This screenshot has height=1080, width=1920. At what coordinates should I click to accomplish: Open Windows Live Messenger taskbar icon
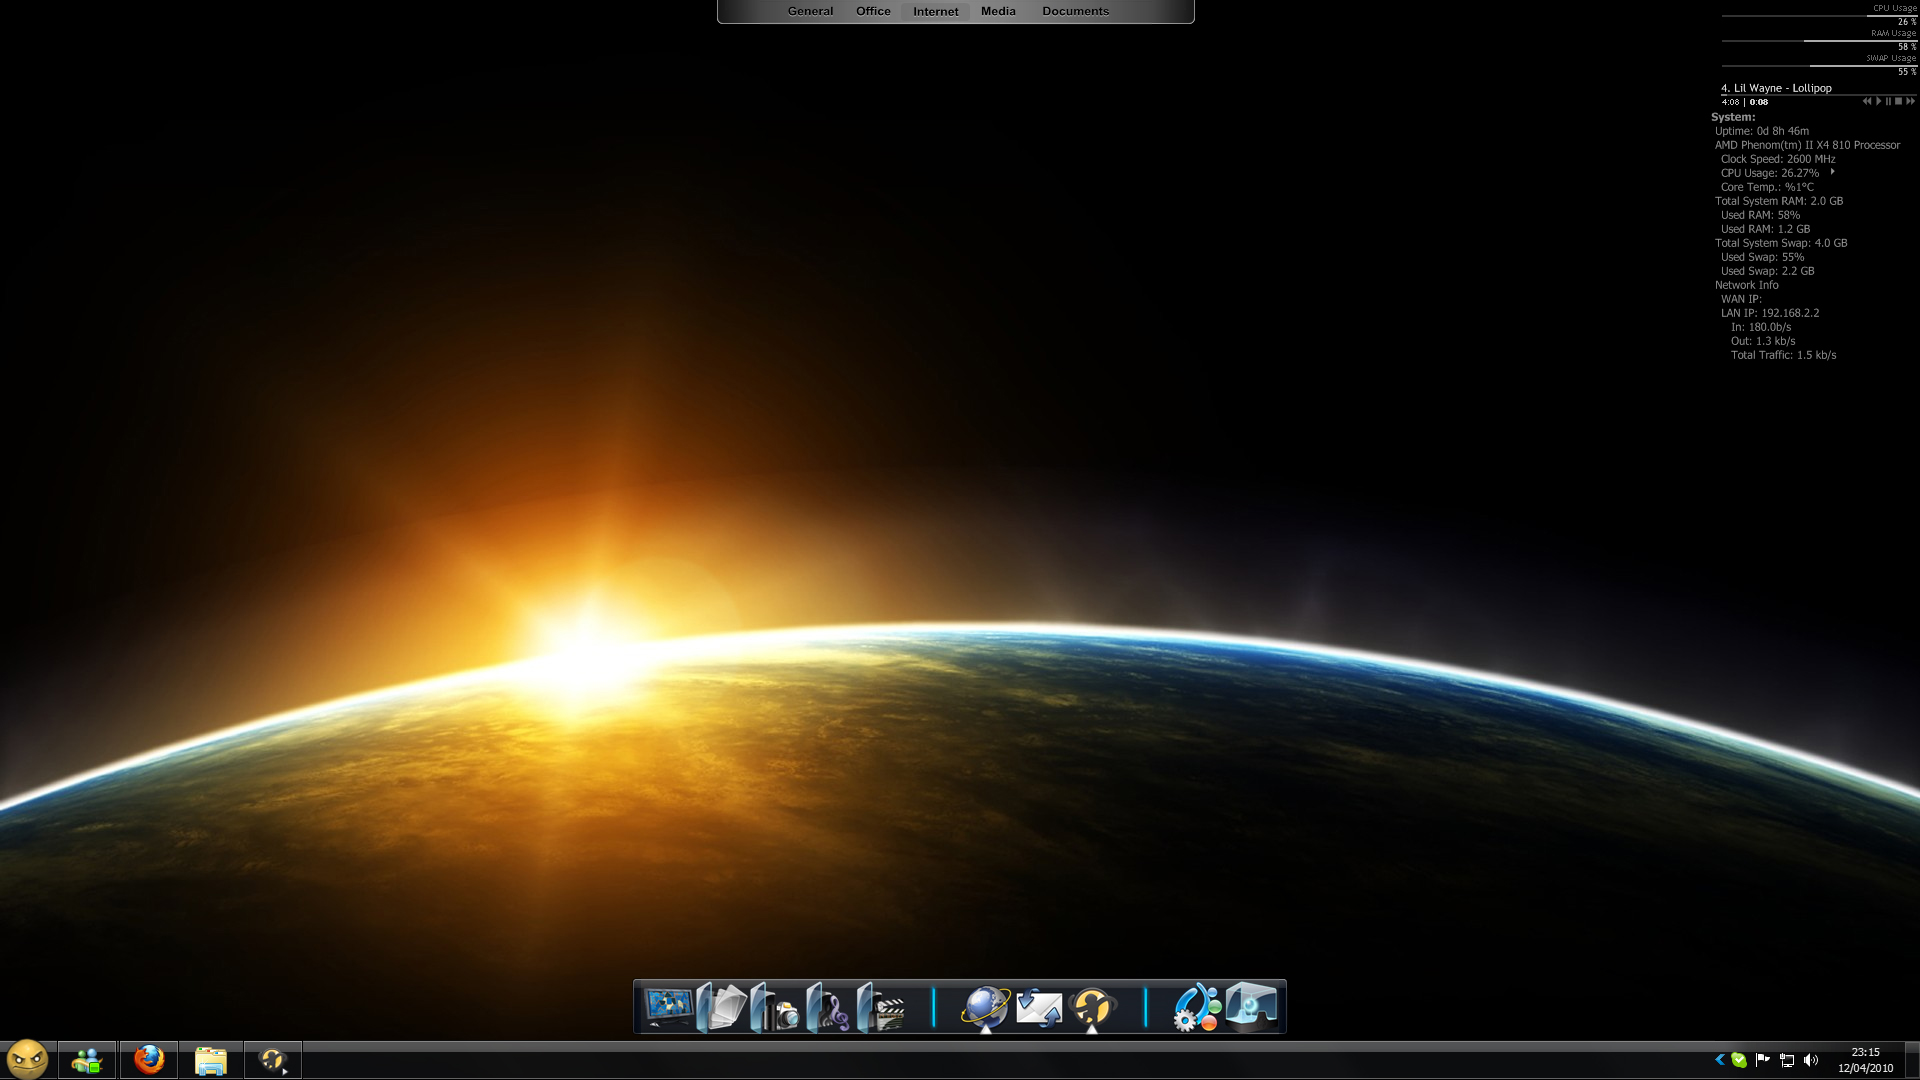coord(87,1059)
